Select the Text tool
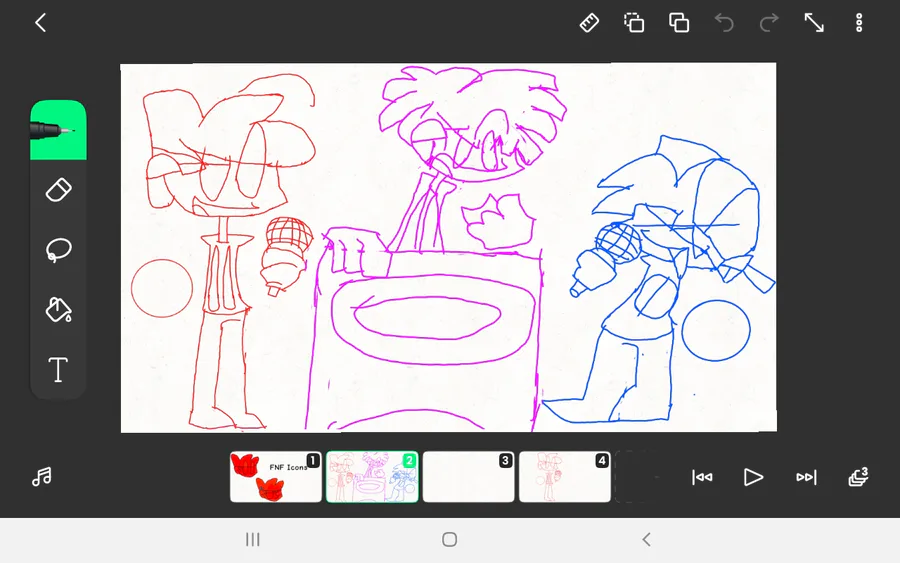The height and width of the screenshot is (563, 900). click(x=58, y=370)
